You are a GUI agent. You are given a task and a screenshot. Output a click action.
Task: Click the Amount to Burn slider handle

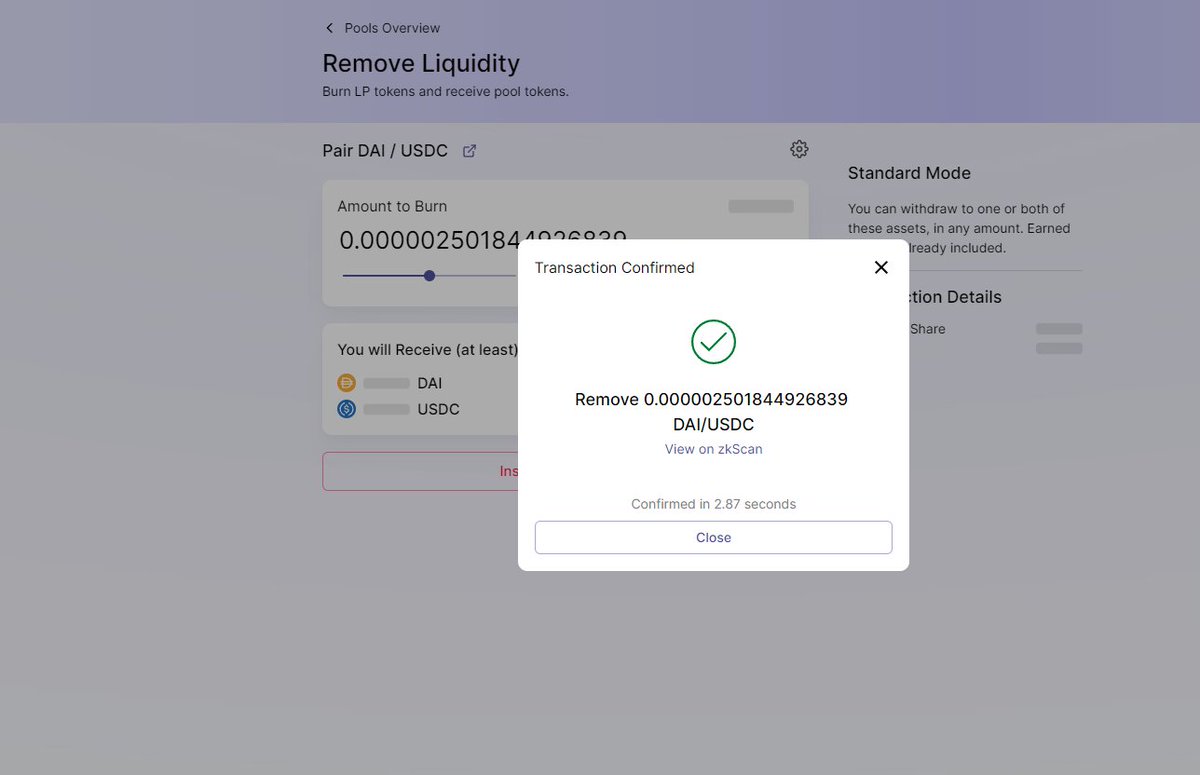pyautogui.click(x=429, y=276)
